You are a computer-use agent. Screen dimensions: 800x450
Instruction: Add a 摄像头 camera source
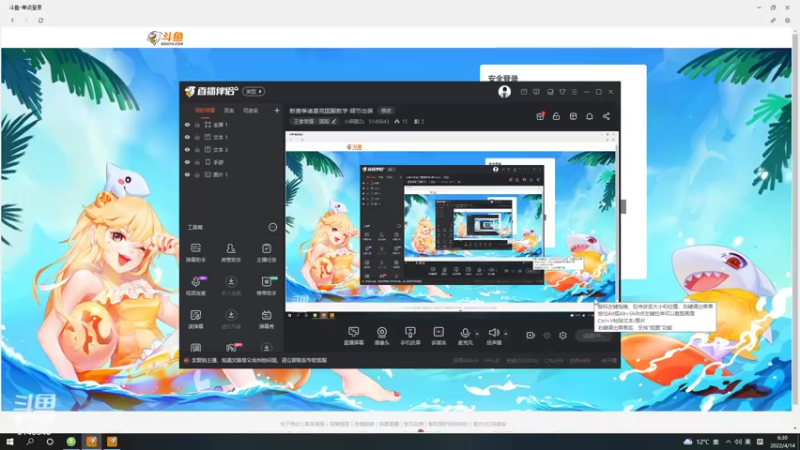pos(382,336)
